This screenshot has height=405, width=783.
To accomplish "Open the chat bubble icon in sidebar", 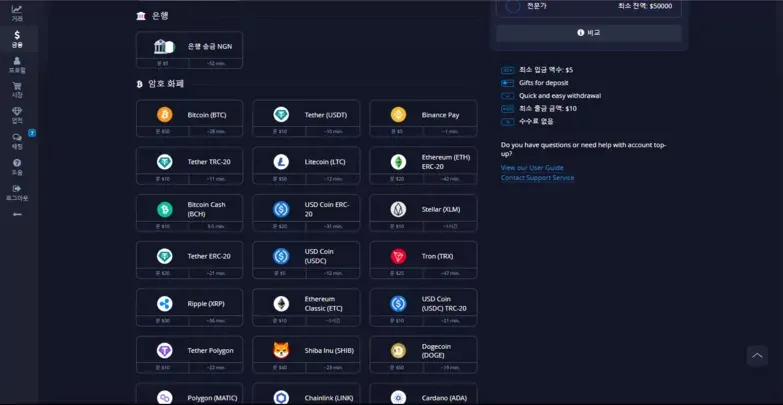I will [17, 137].
